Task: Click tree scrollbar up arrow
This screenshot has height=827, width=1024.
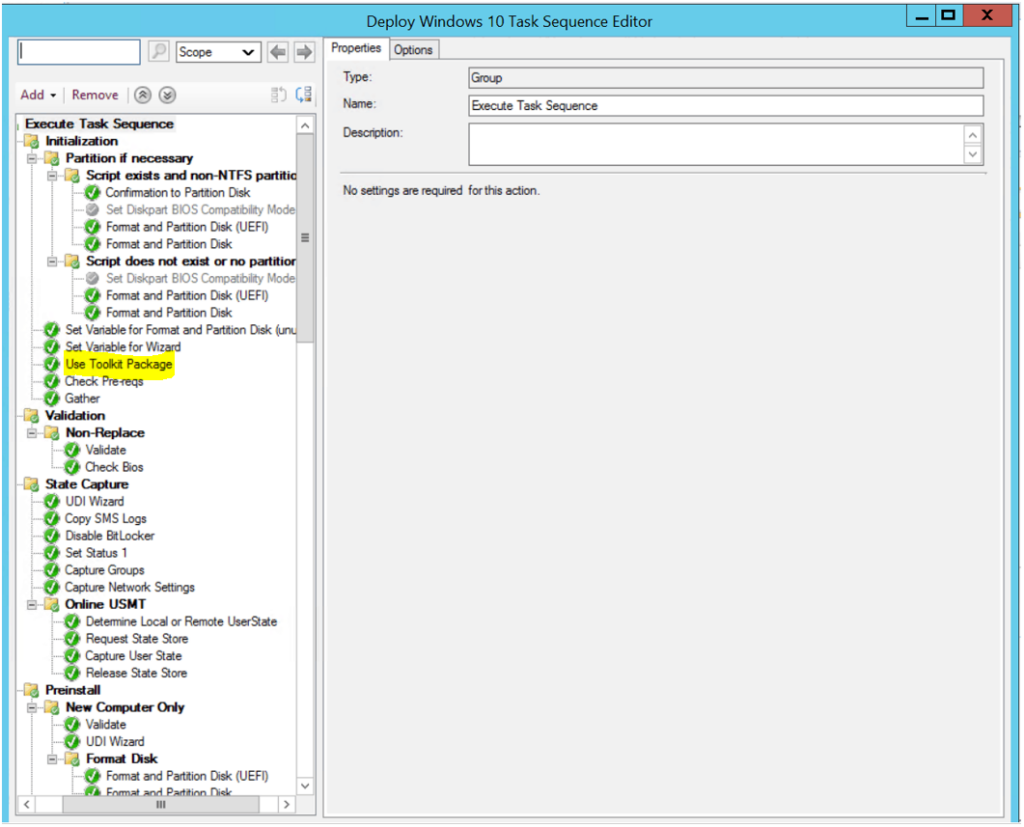Action: coord(305,125)
